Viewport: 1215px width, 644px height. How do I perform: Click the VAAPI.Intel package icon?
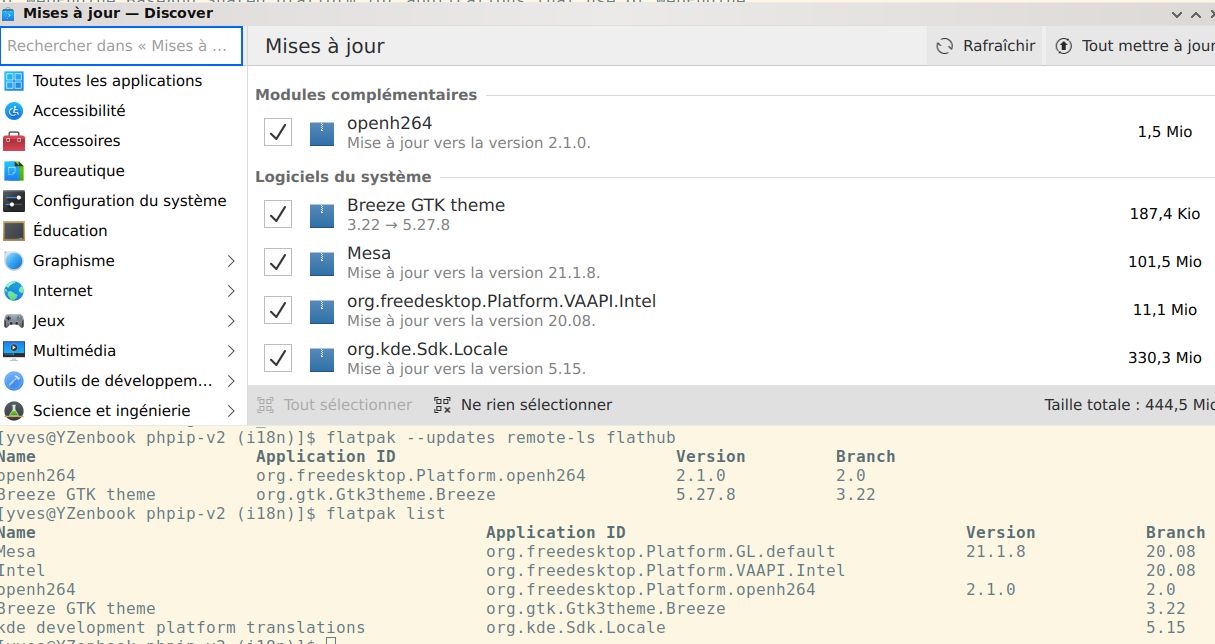pos(321,310)
